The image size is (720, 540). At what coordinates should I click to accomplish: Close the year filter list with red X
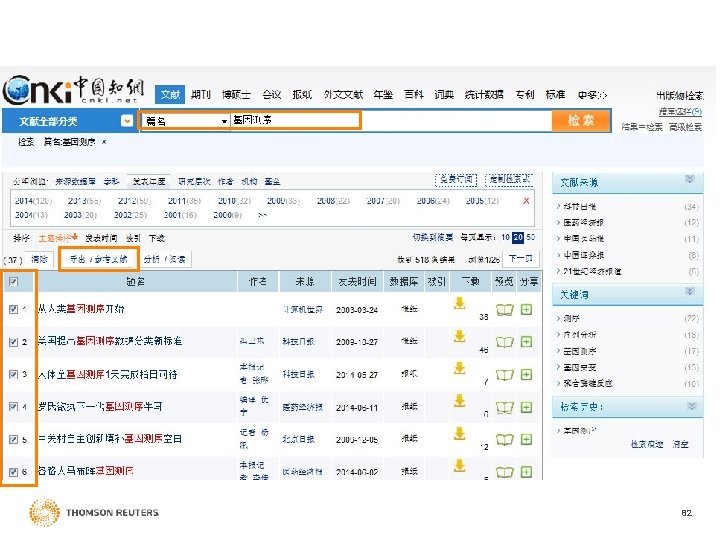[x=526, y=201]
